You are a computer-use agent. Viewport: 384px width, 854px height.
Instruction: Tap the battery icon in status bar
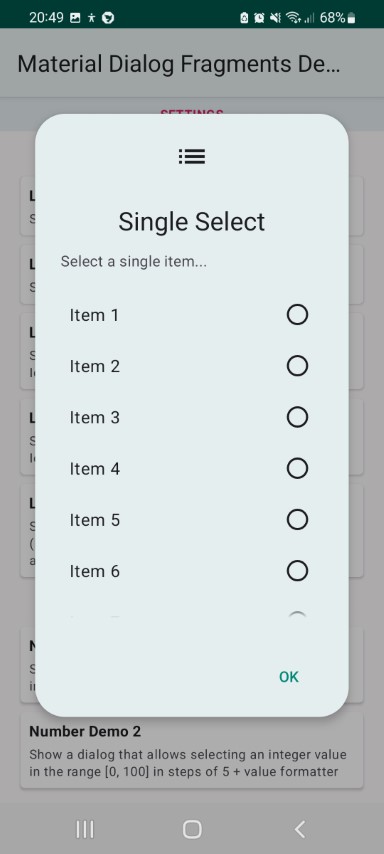[x=351, y=18]
